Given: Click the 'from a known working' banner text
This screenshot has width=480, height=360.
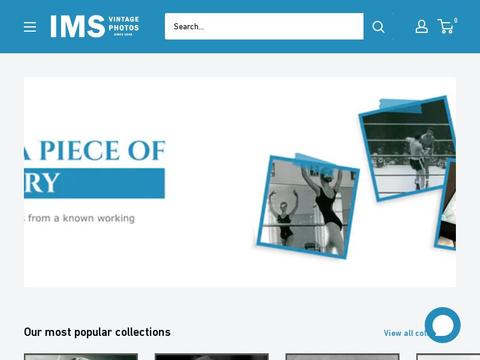Looking at the screenshot, I should click(81, 218).
